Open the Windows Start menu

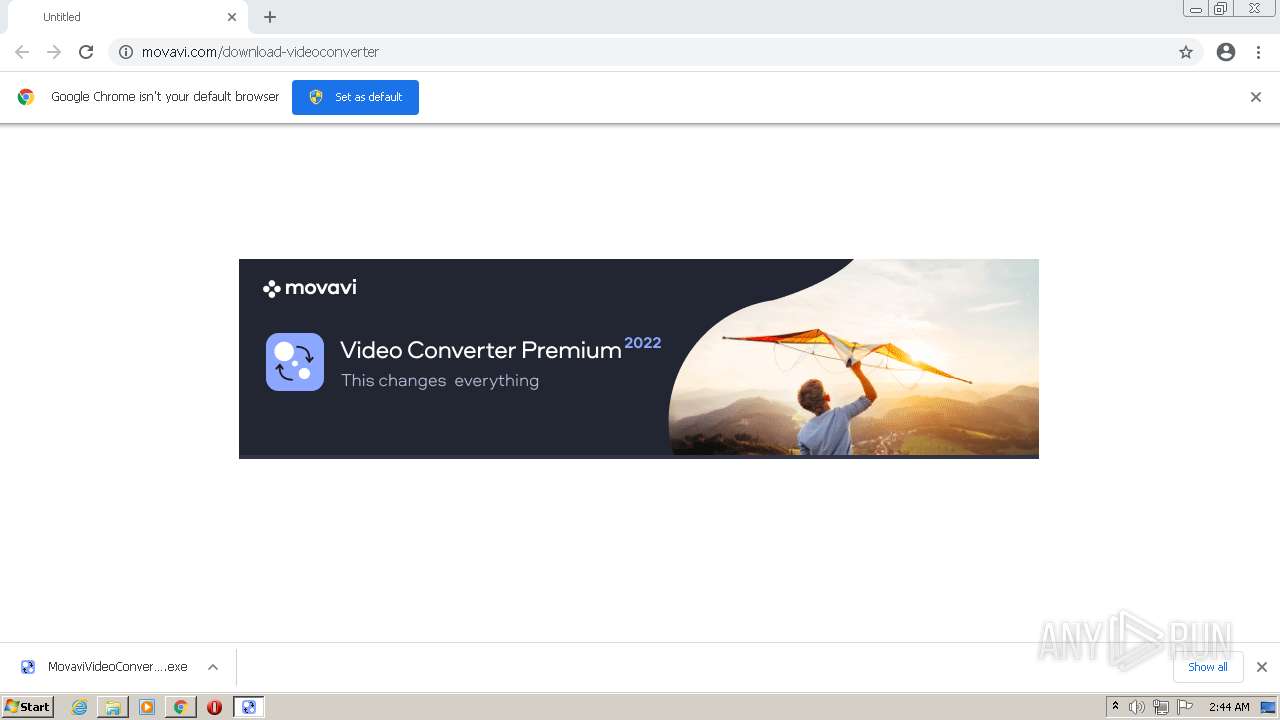pos(28,707)
